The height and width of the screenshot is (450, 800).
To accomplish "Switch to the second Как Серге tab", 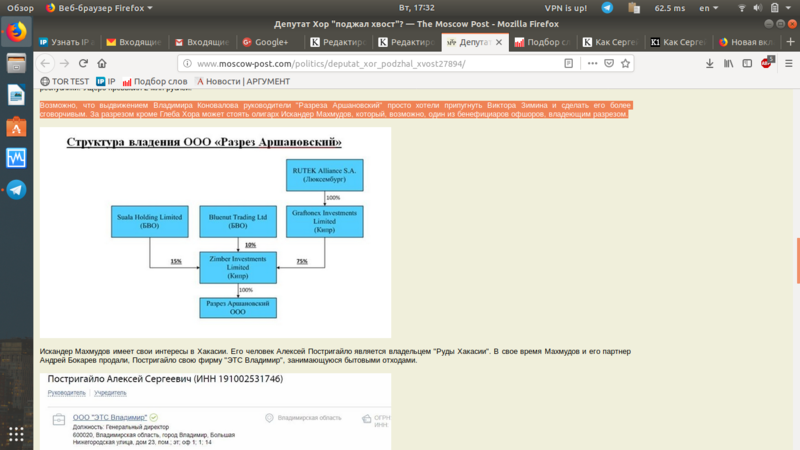I will pyautogui.click(x=678, y=42).
